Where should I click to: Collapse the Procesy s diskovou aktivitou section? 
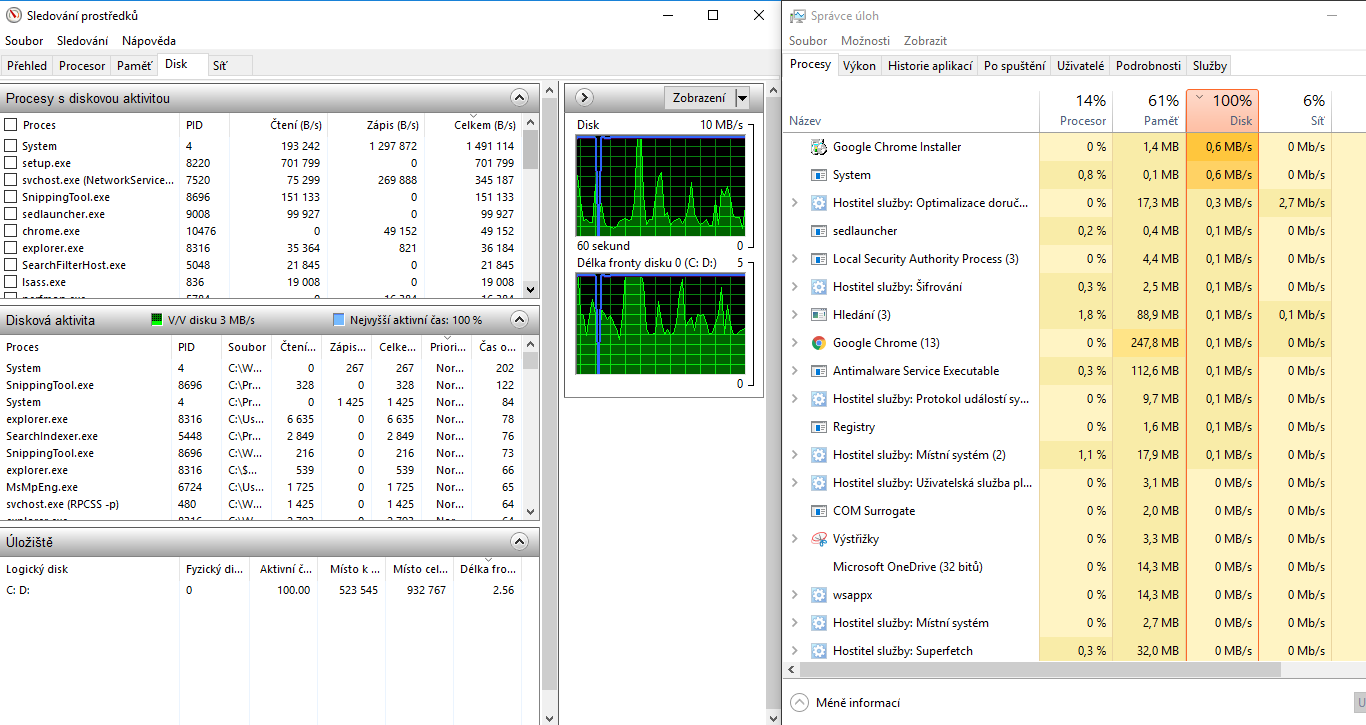pyautogui.click(x=519, y=98)
